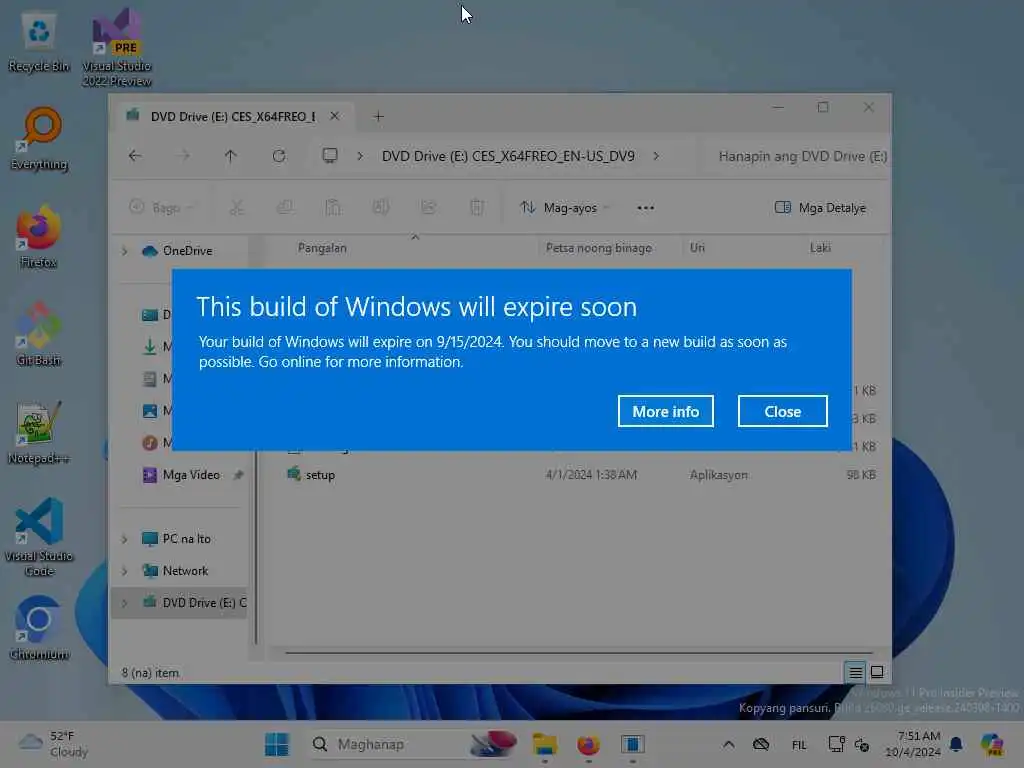Click DVD Drive (E:) breadcrumb path
Viewport: 1024px width, 768px height.
click(x=508, y=156)
